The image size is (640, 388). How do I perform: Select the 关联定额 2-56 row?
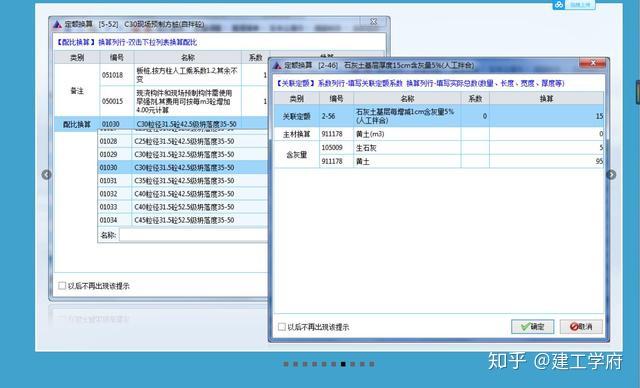[439, 116]
